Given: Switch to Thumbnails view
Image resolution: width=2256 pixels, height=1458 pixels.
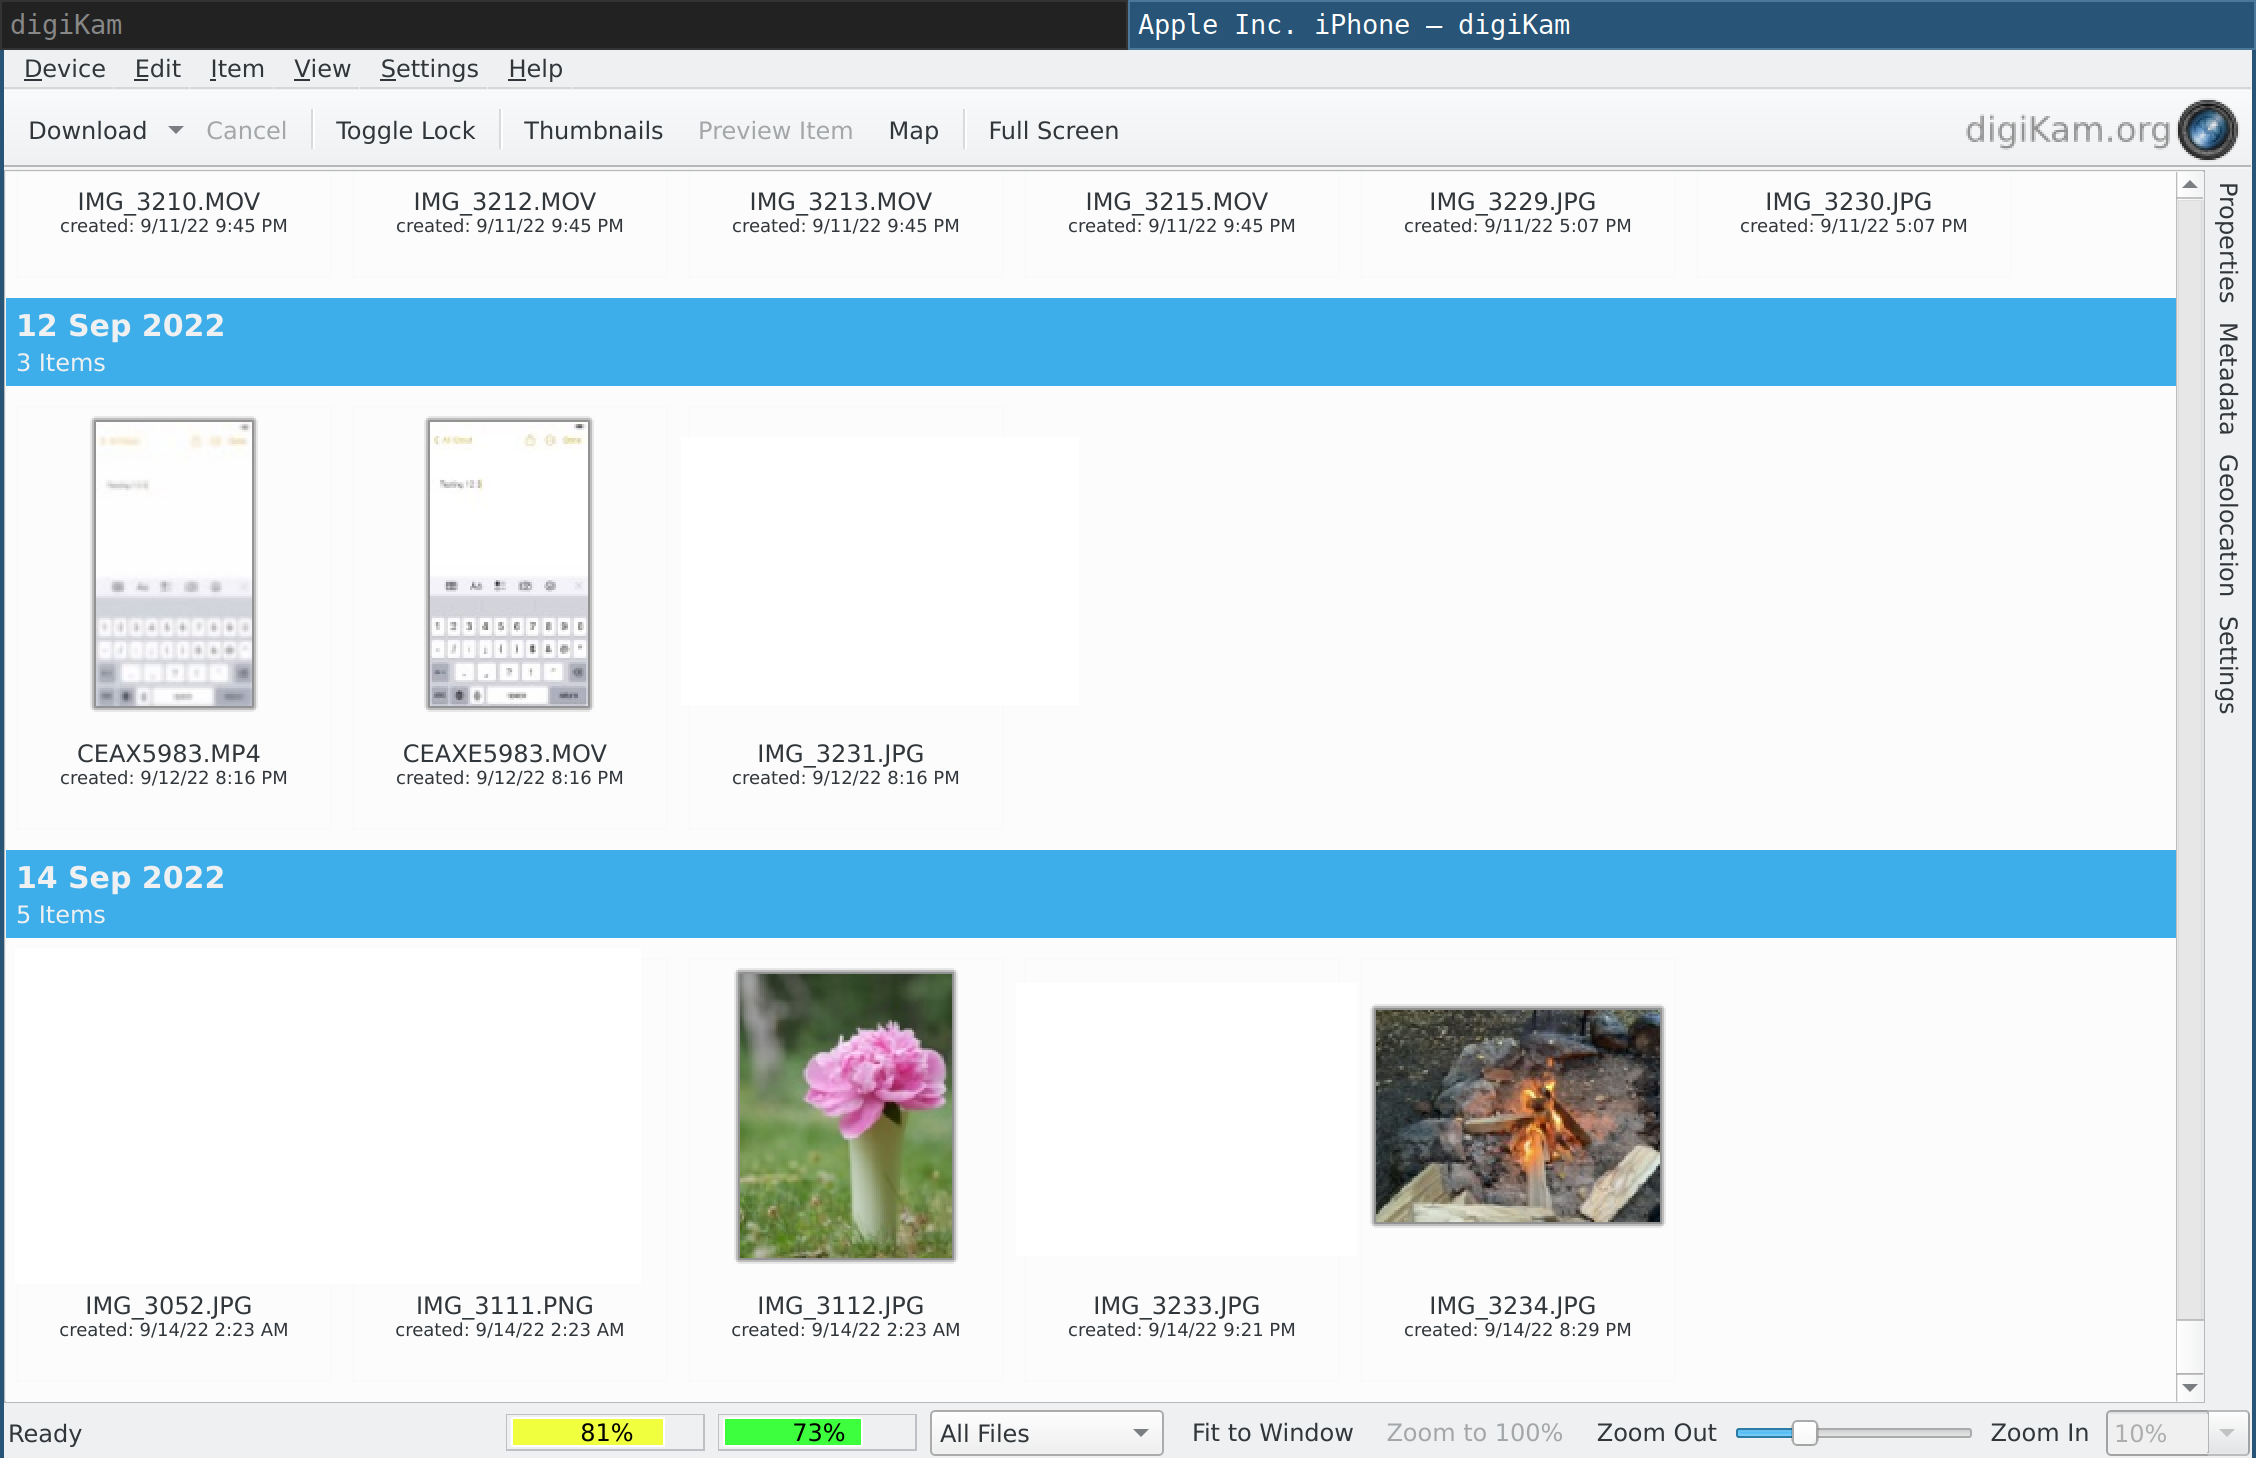Looking at the screenshot, I should (x=593, y=130).
